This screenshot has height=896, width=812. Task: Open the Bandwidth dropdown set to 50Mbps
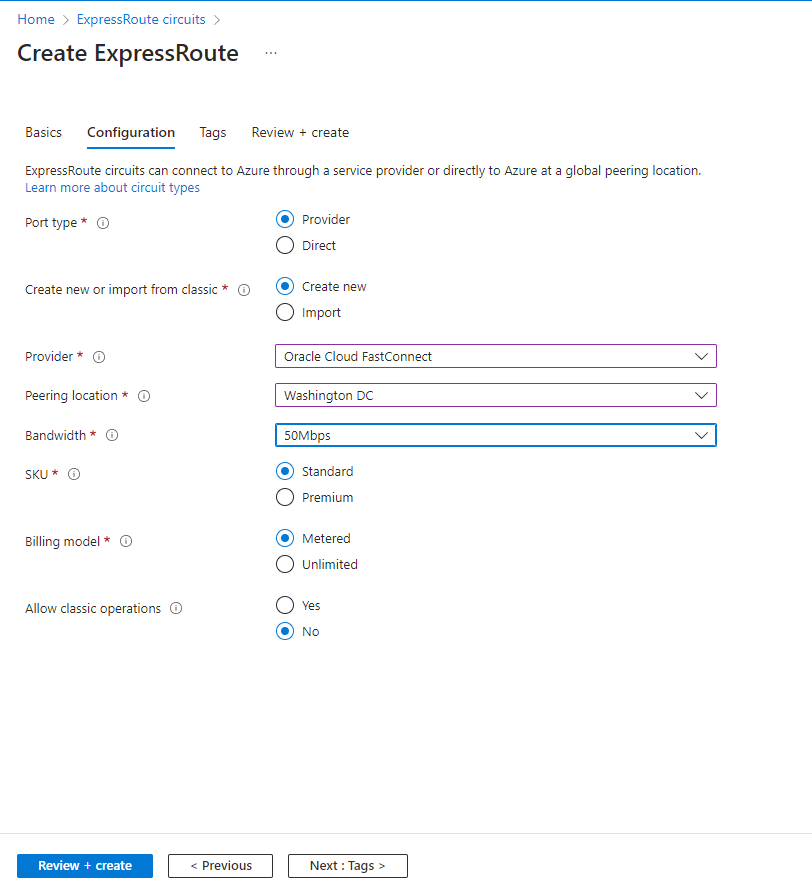coord(495,435)
